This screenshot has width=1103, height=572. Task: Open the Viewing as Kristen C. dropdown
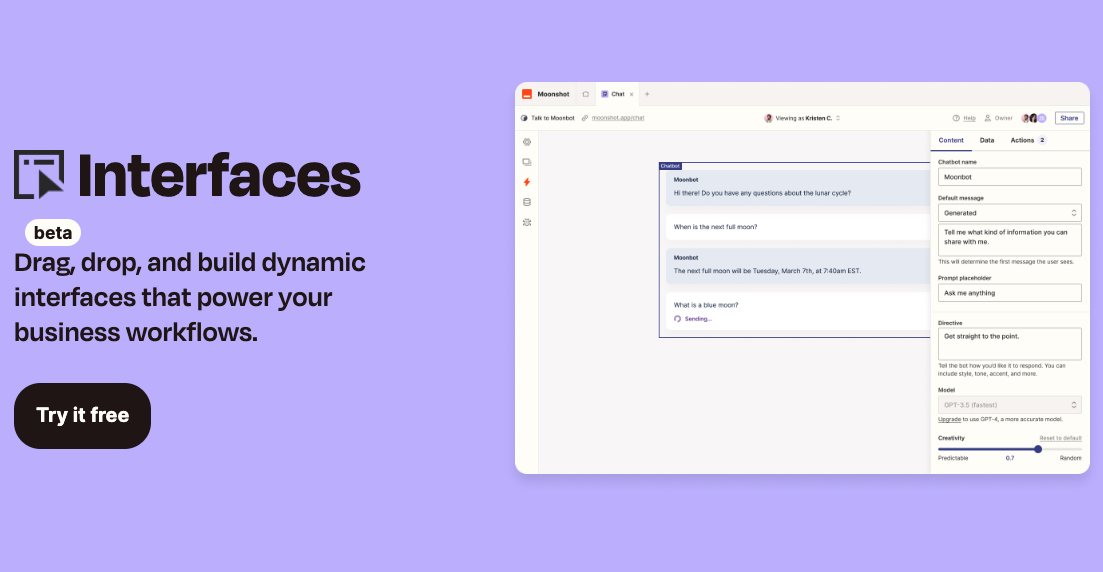803,118
